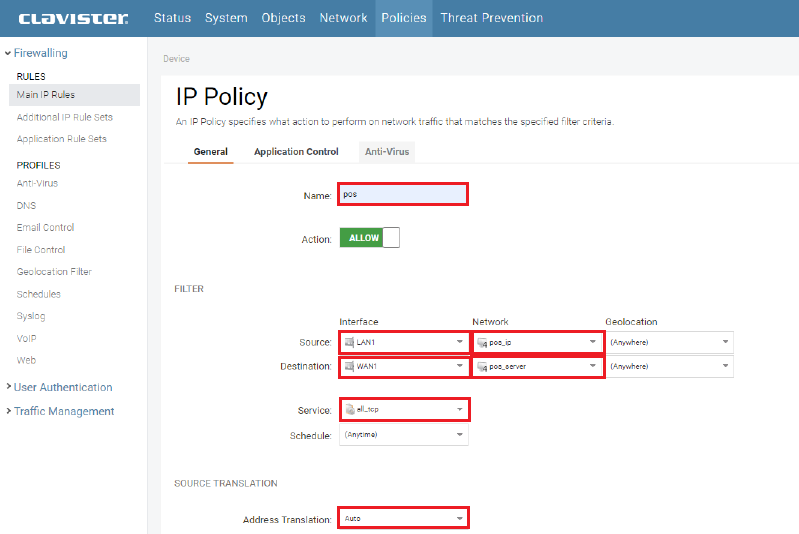Open the Address Translation dropdown

[403, 519]
